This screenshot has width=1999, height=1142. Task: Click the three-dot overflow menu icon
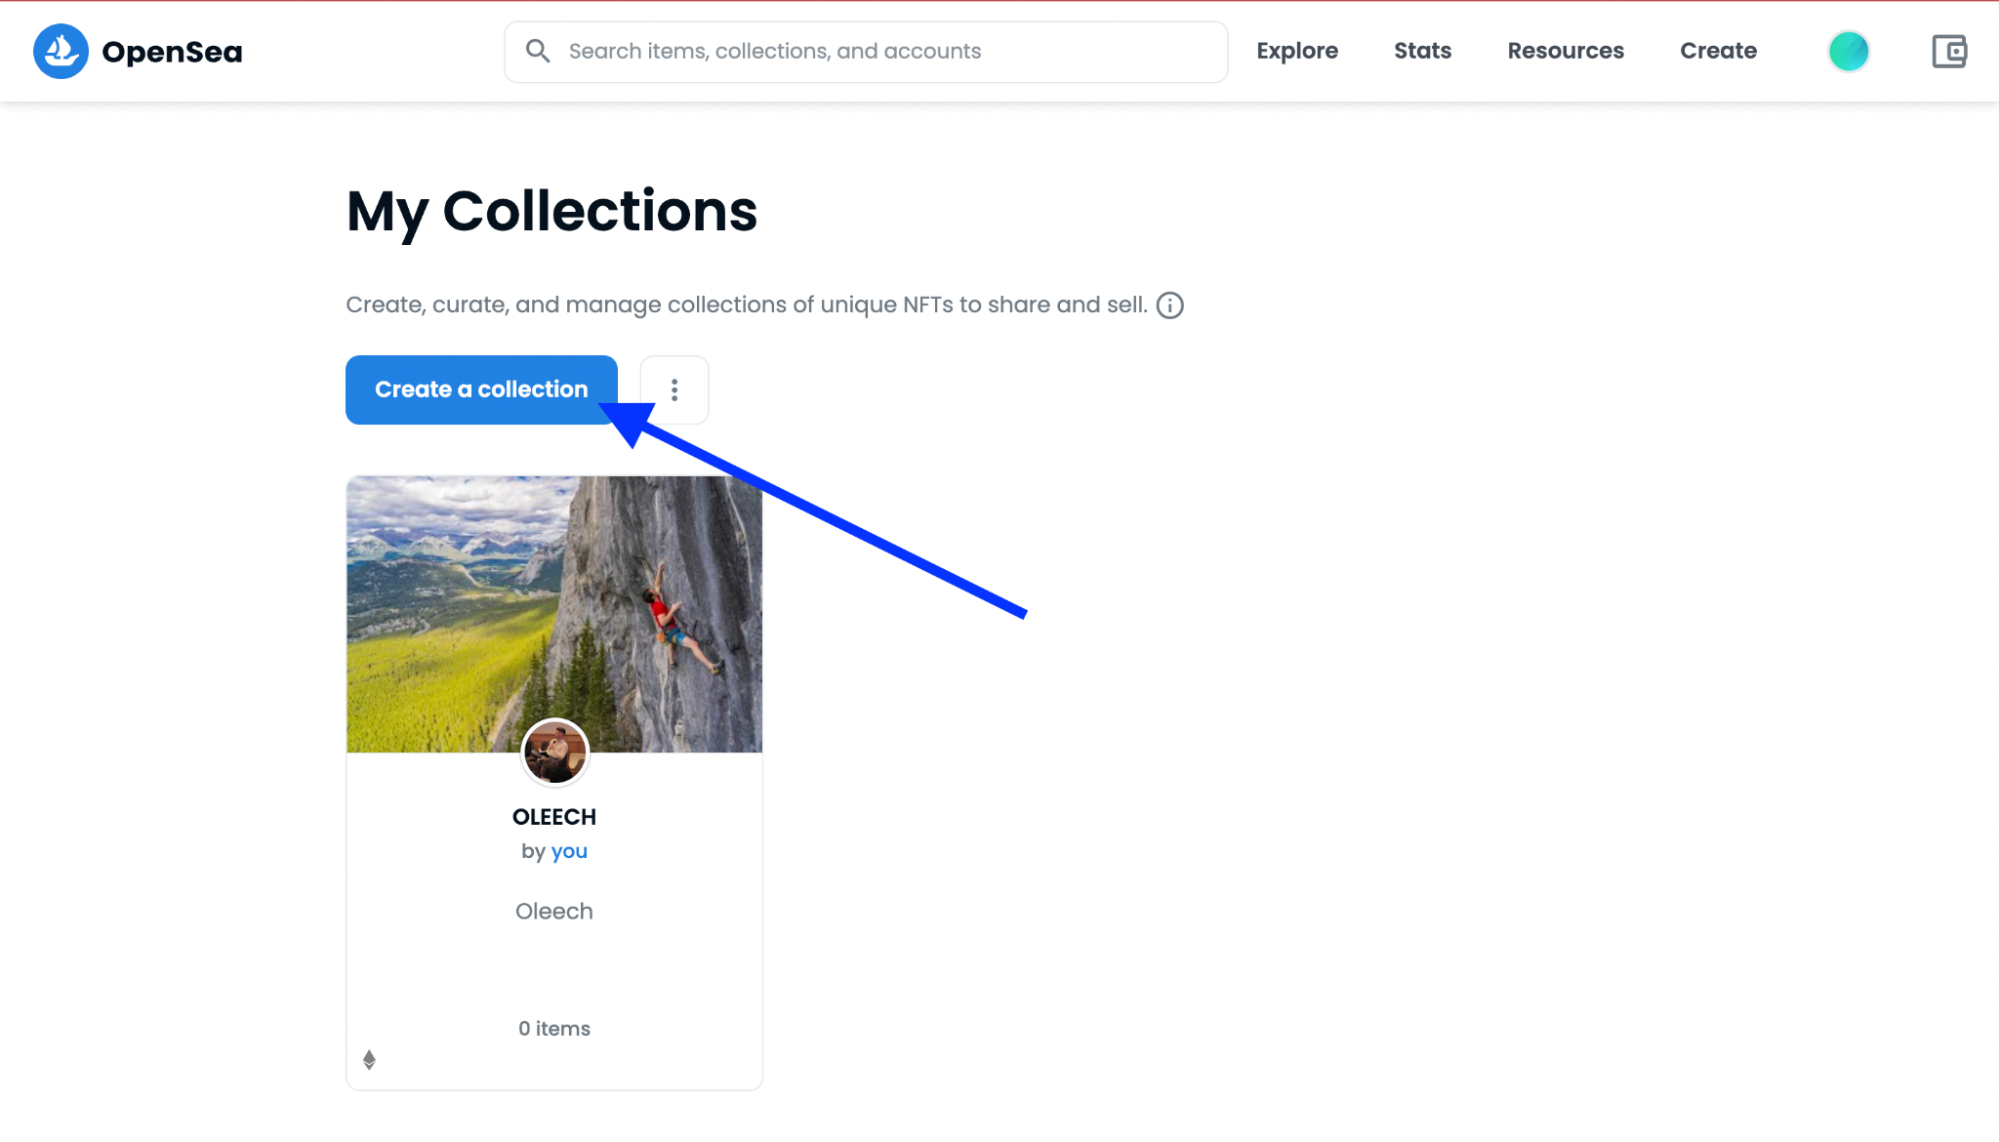click(x=674, y=390)
